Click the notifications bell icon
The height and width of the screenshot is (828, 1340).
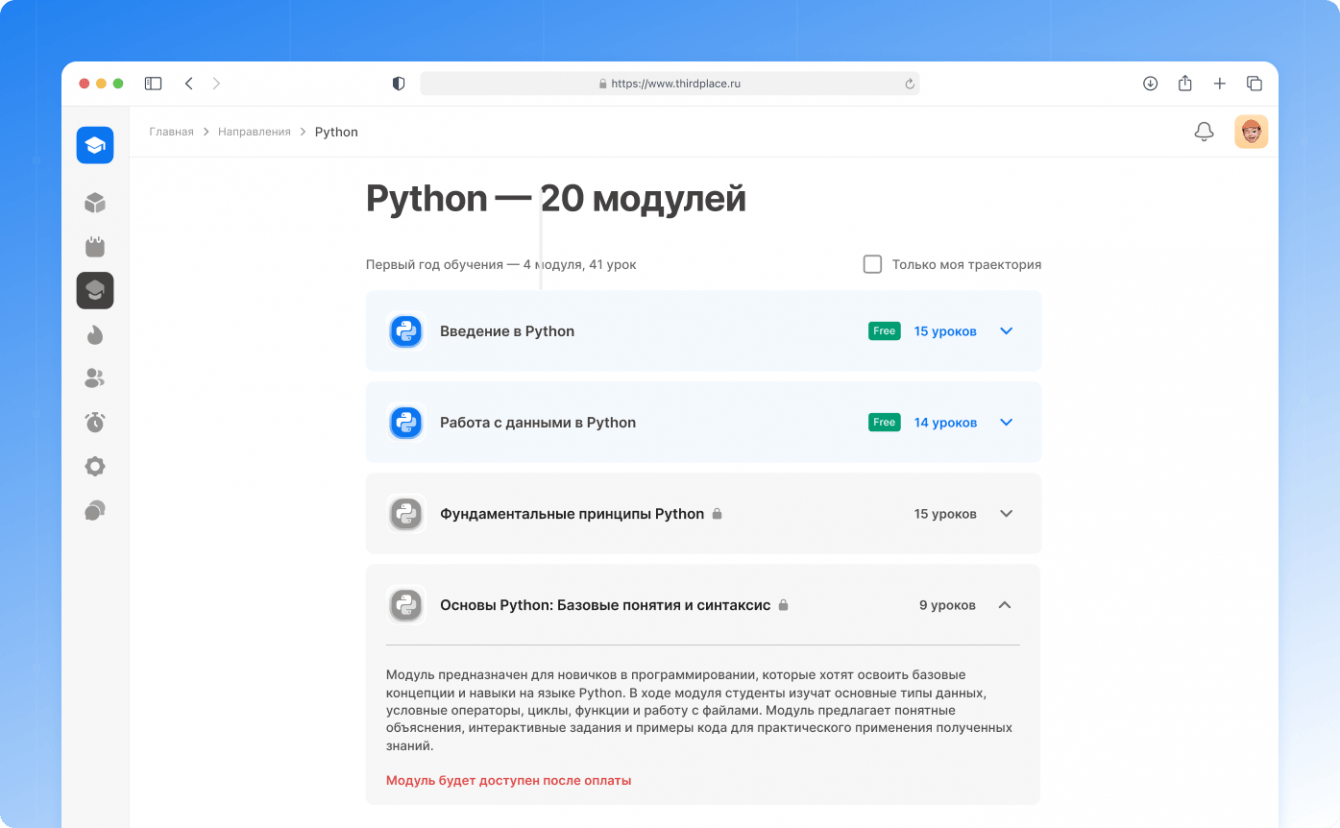click(x=1204, y=132)
